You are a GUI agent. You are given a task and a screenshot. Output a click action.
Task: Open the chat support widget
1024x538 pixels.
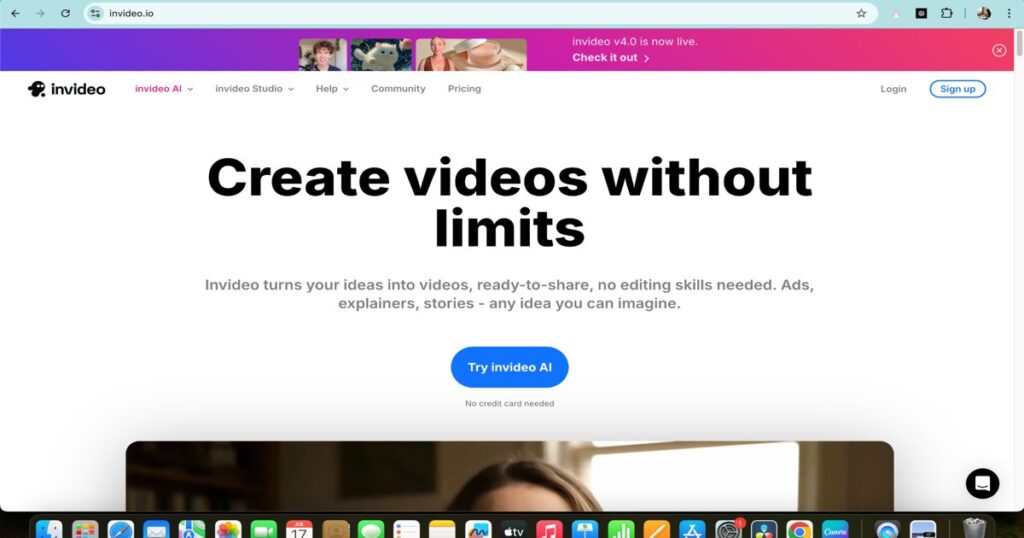pyautogui.click(x=982, y=483)
